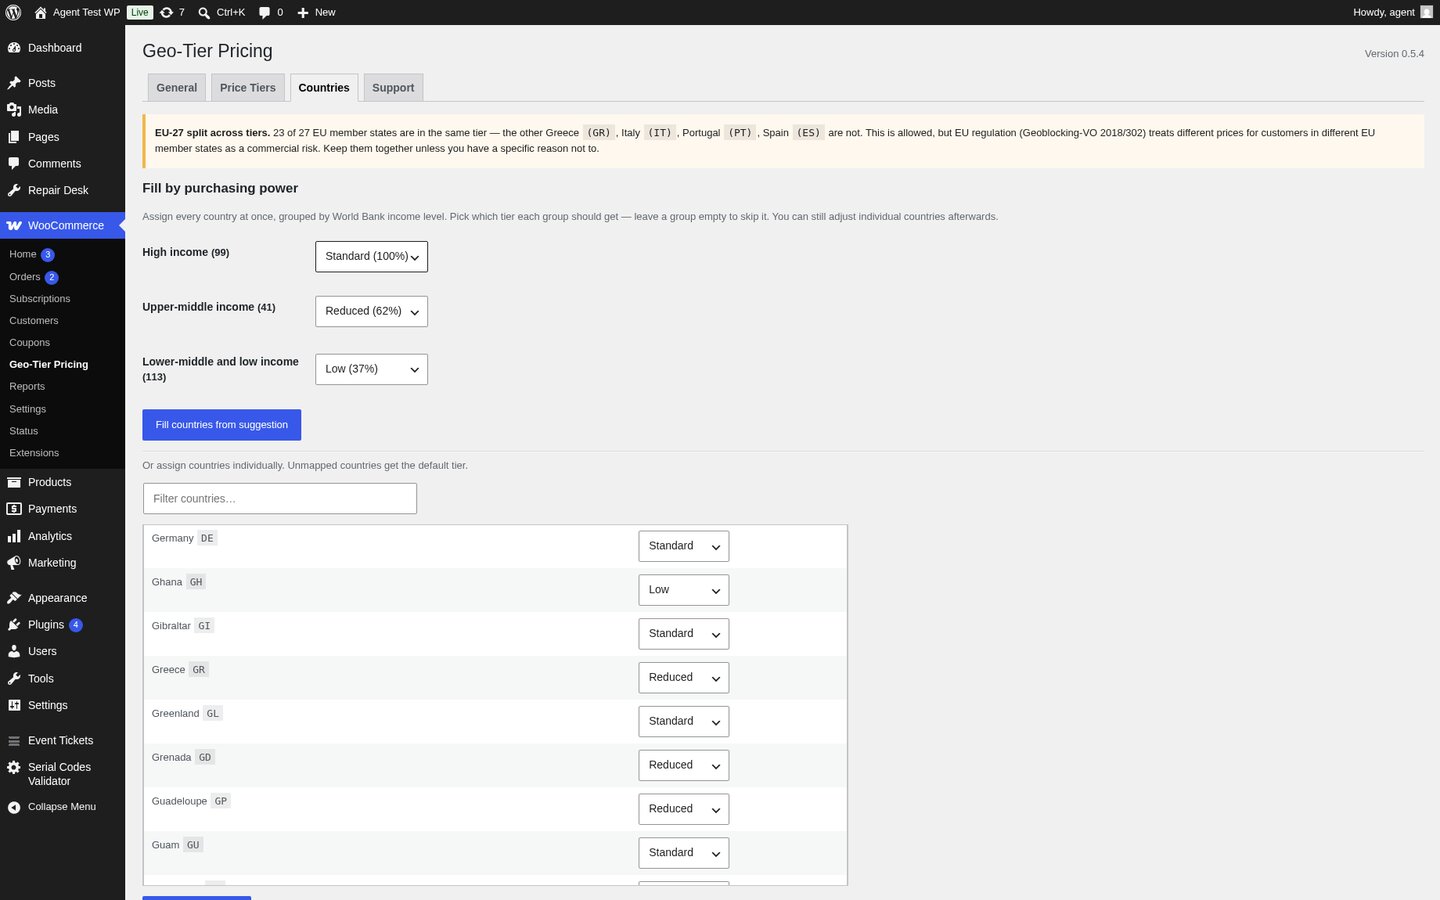This screenshot has height=900, width=1440.
Task: Open Geo-Tier Pricing submenu link
Action: click(49, 365)
